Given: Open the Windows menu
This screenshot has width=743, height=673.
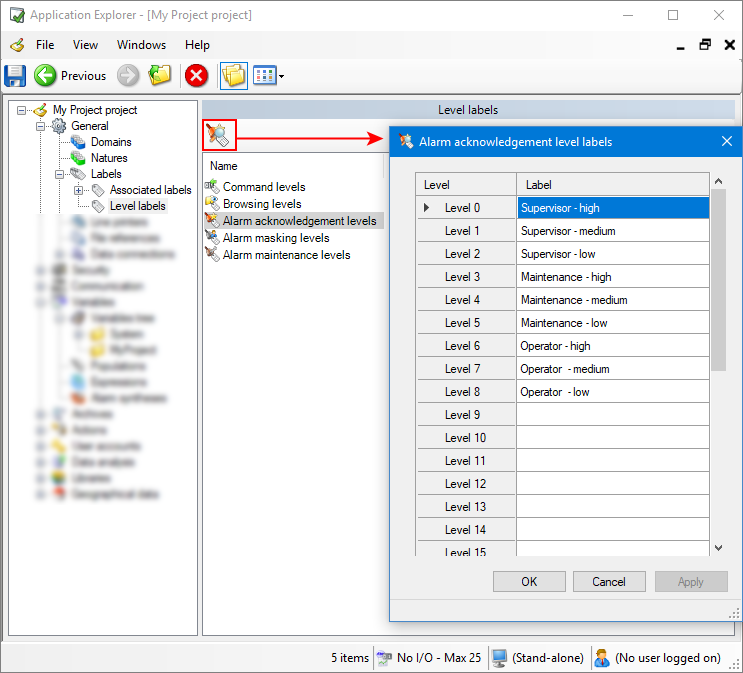Looking at the screenshot, I should click(141, 45).
